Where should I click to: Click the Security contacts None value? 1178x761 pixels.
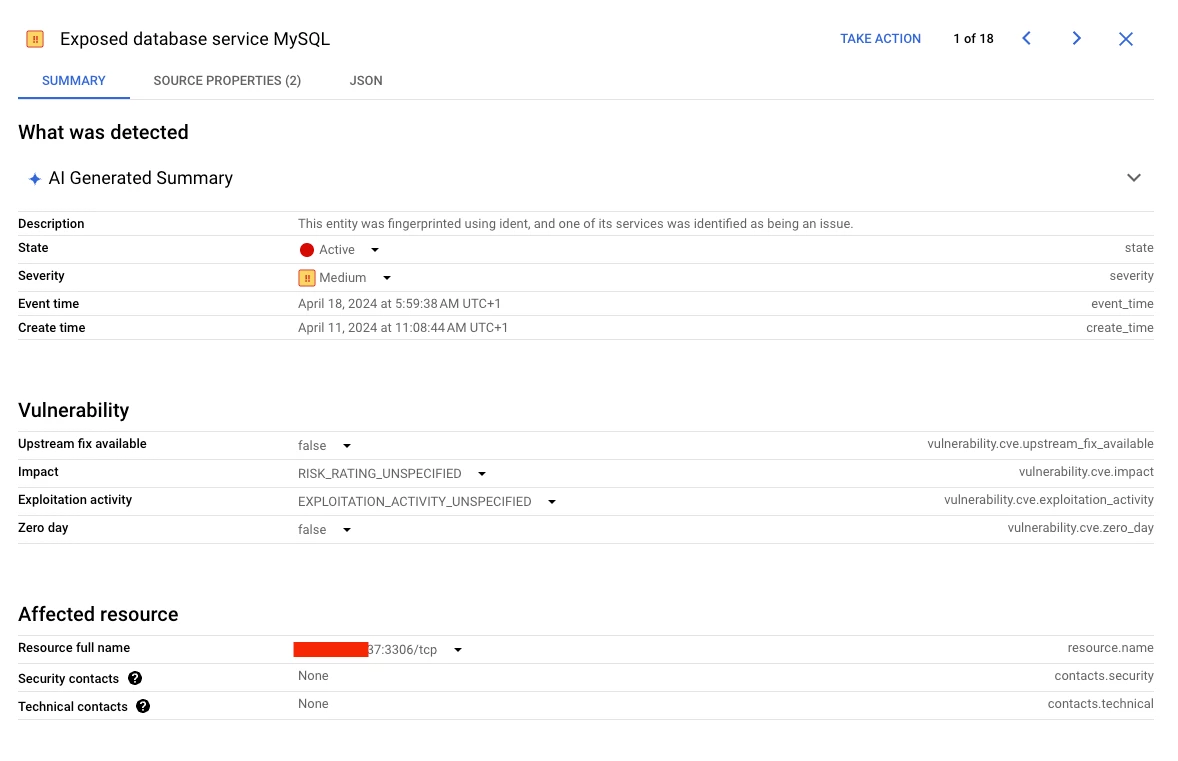click(x=313, y=676)
